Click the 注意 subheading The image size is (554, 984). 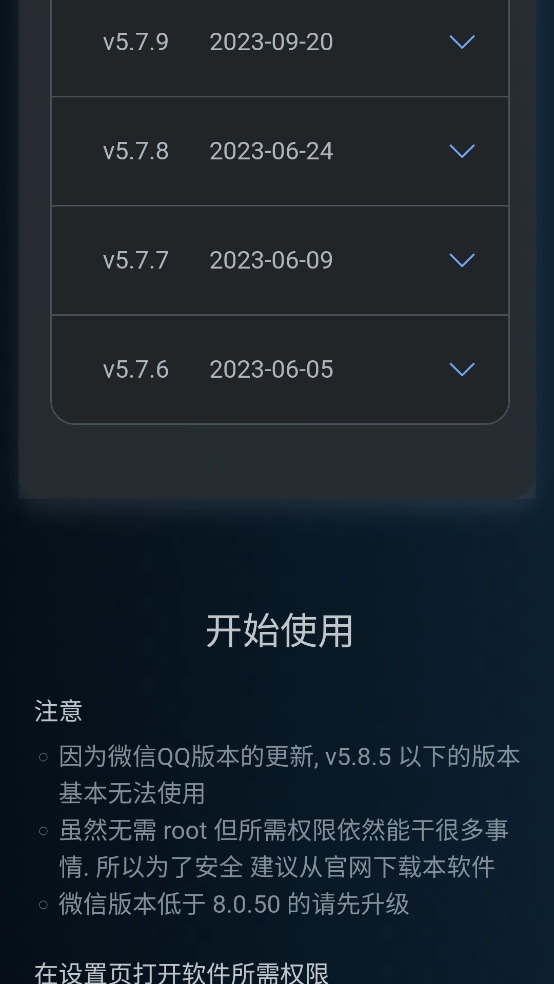[58, 711]
